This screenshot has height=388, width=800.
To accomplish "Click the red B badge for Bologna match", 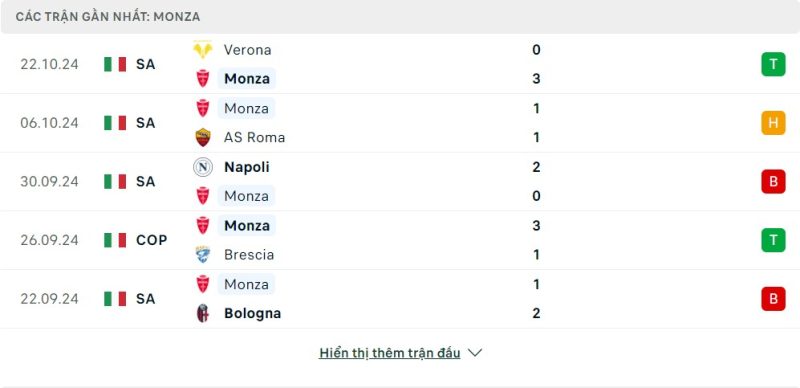I will [773, 299].
